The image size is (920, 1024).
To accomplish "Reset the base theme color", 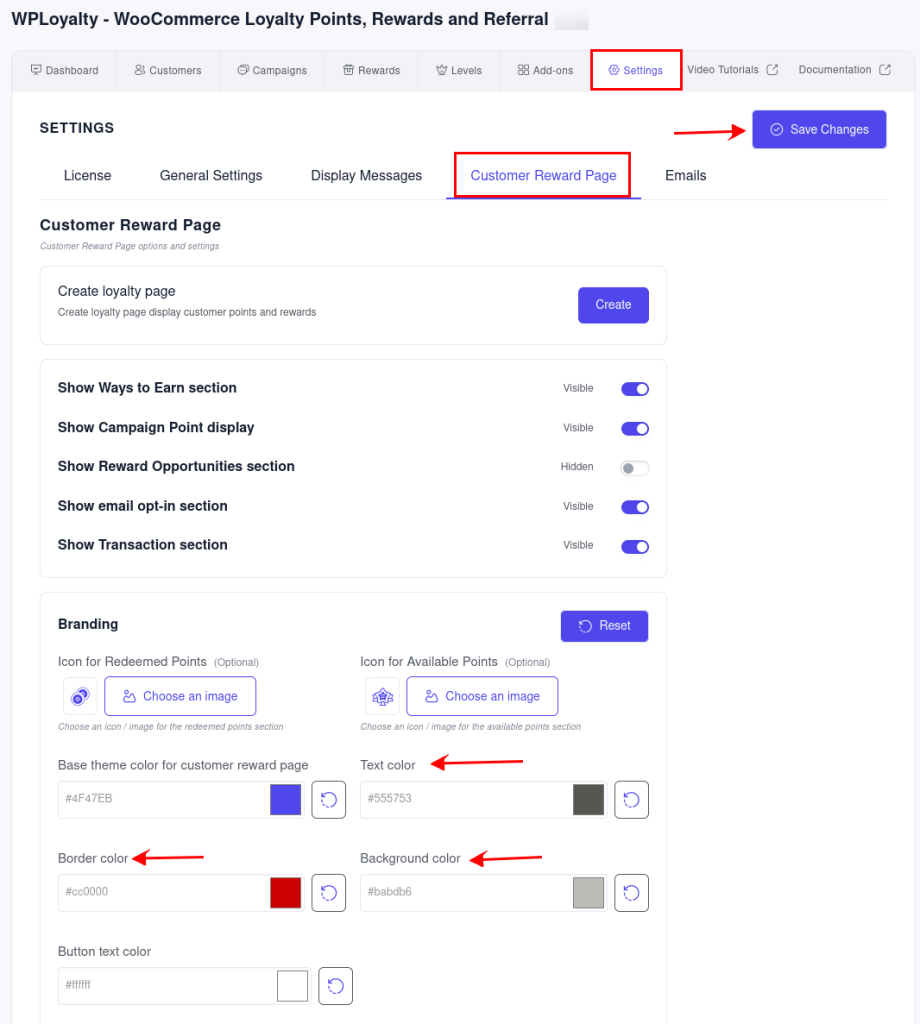I will [328, 799].
